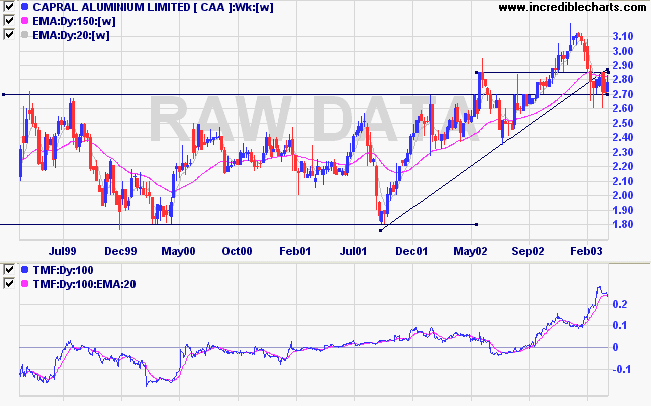Screen dimensions: 651x406
Task: Select 2.85 resistance line left end handle
Action: click(x=477, y=73)
